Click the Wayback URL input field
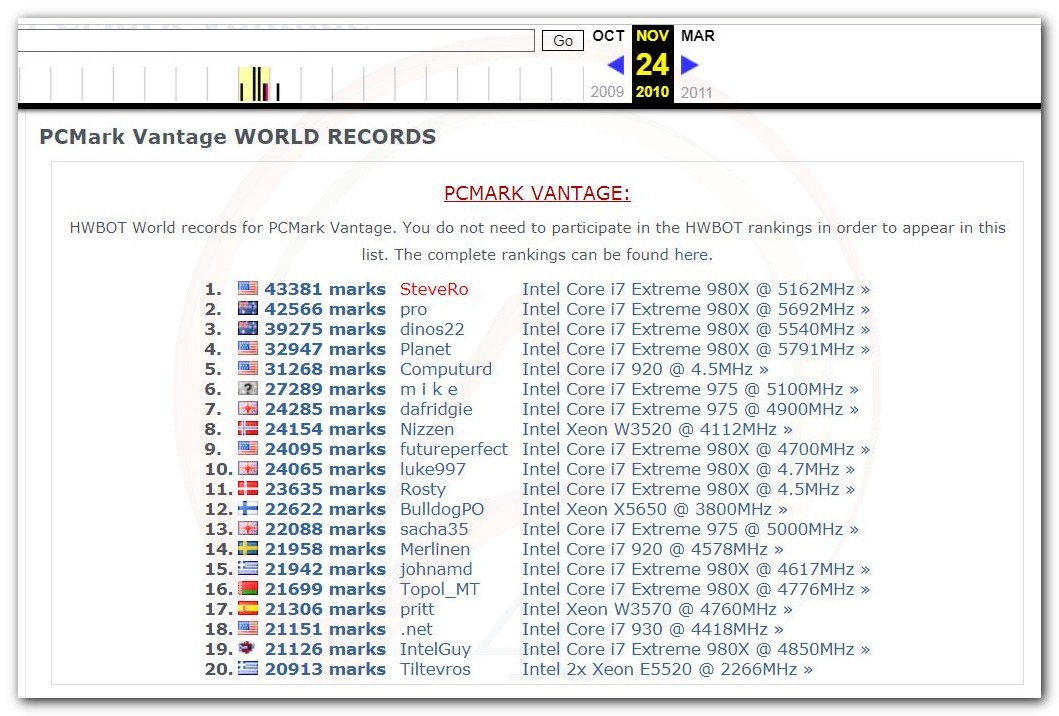Image resolution: width=1059 pixels, height=716 pixels. (276, 41)
